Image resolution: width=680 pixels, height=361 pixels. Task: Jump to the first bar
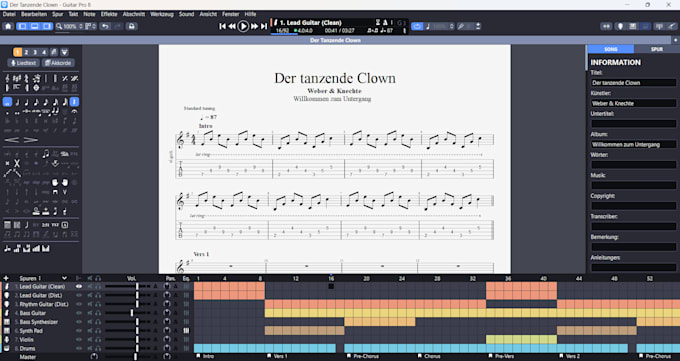click(222, 26)
